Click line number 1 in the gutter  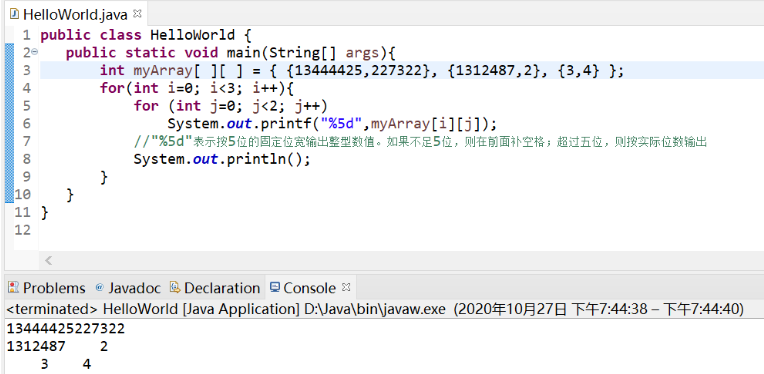pyautogui.click(x=26, y=35)
